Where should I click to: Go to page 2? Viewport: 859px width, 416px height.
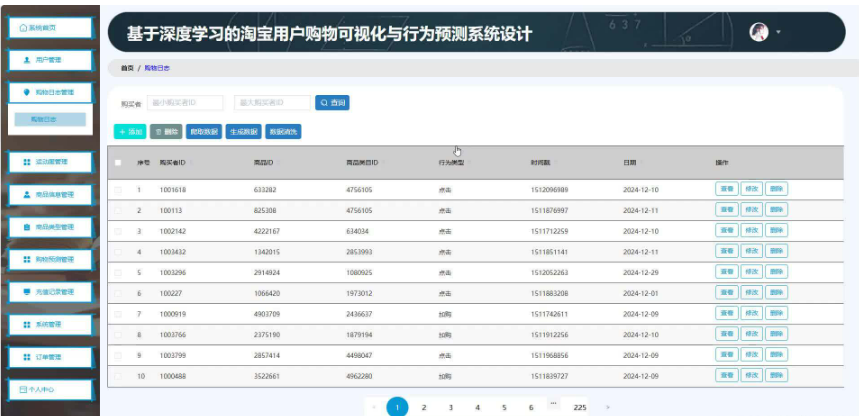tap(423, 407)
